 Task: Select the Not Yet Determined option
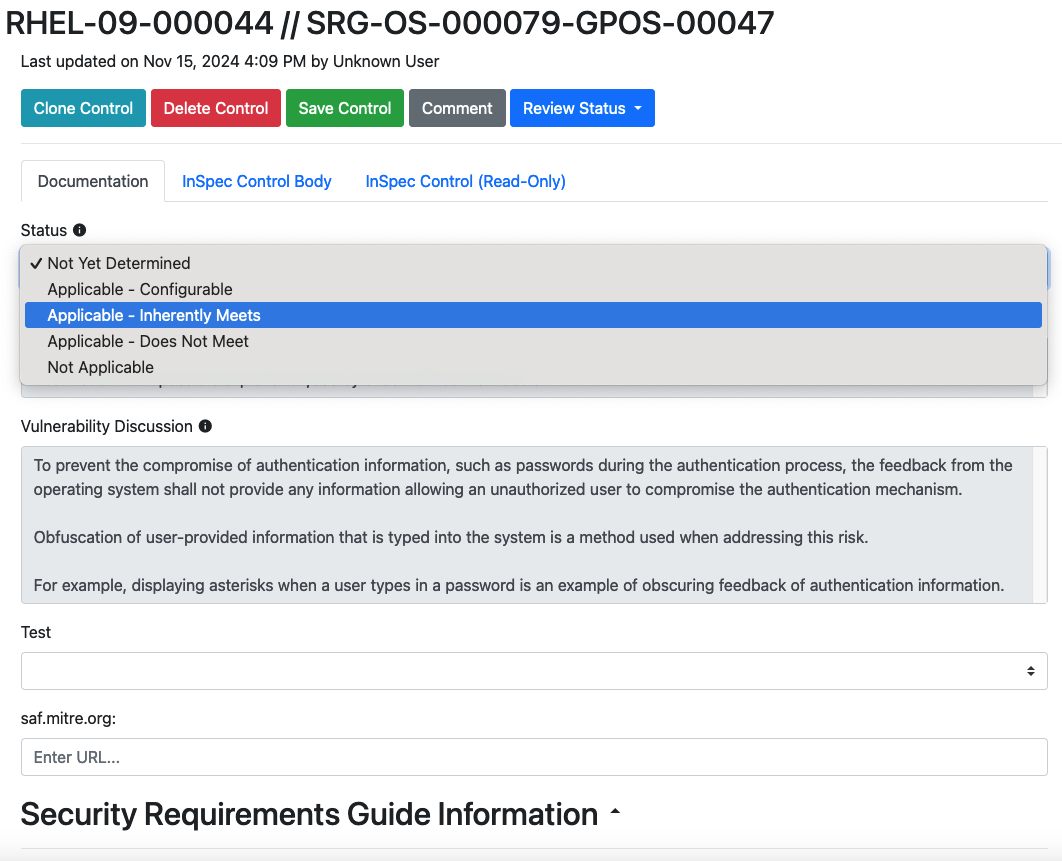(x=119, y=263)
